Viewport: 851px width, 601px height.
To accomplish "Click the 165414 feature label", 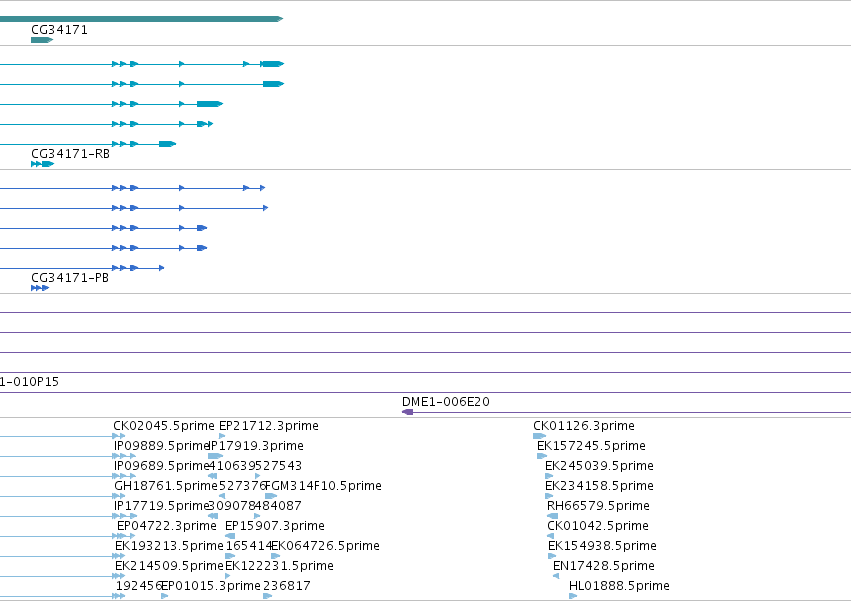I will click(x=248, y=546).
